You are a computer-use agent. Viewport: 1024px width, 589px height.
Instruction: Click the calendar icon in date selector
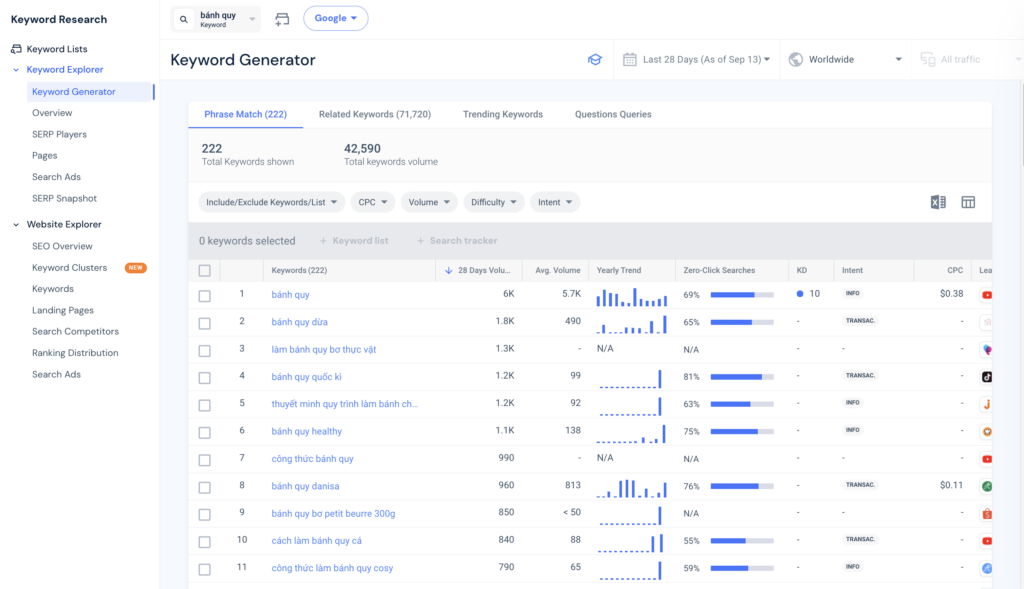(629, 60)
